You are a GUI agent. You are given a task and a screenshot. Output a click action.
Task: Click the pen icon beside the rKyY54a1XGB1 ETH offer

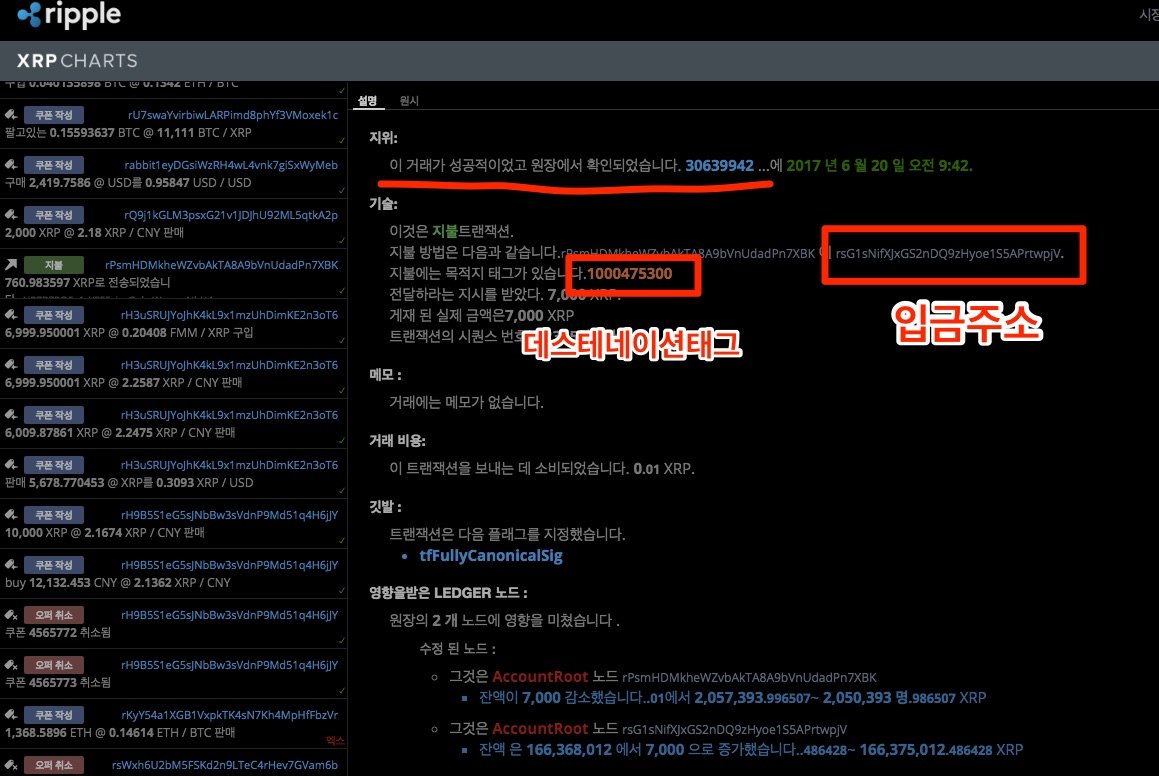tap(10, 715)
